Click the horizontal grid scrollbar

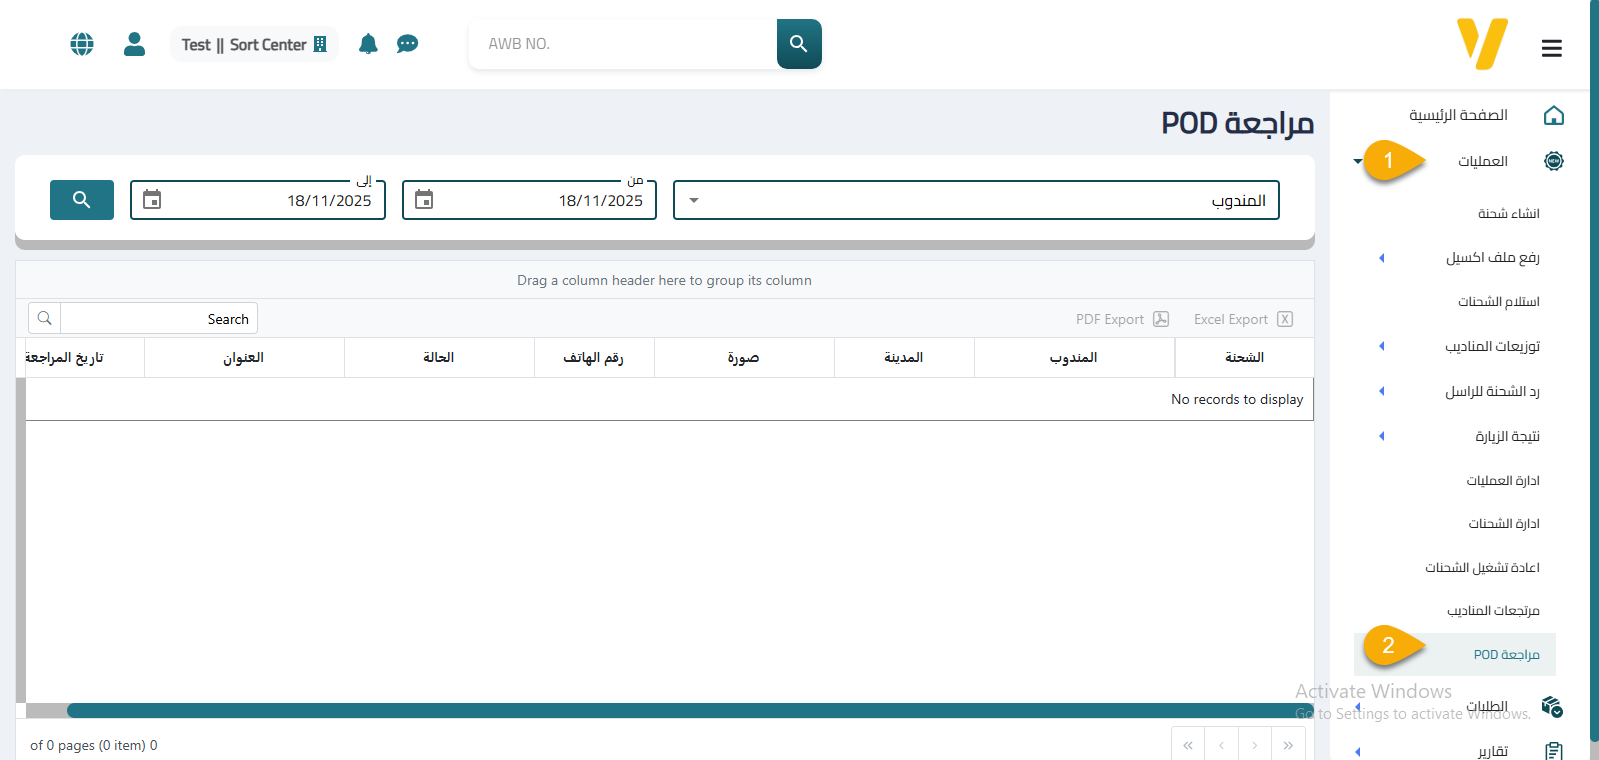(x=689, y=710)
